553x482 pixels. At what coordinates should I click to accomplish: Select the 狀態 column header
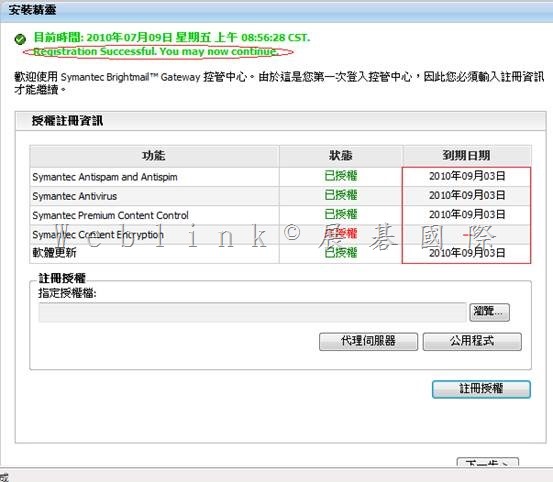(x=341, y=155)
